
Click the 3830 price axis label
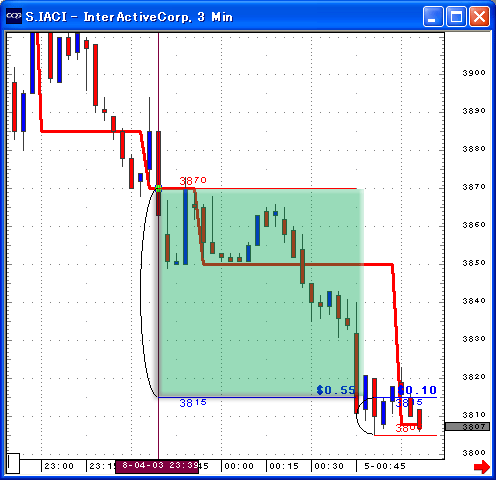pos(474,339)
